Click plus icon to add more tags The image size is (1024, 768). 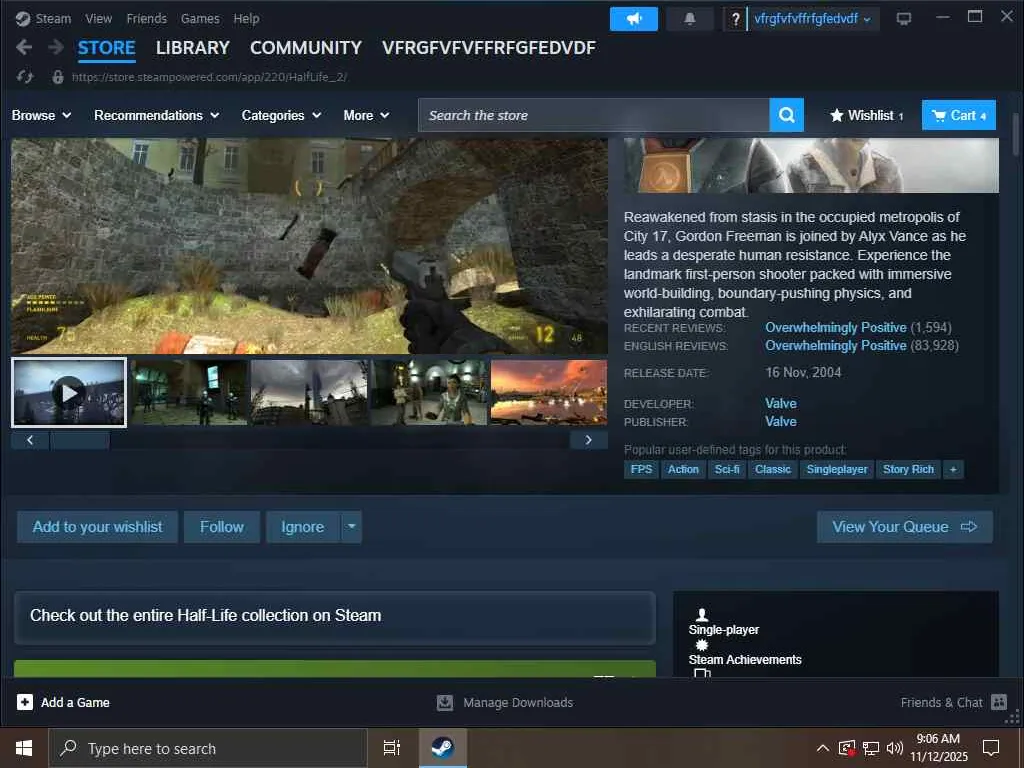coord(953,470)
